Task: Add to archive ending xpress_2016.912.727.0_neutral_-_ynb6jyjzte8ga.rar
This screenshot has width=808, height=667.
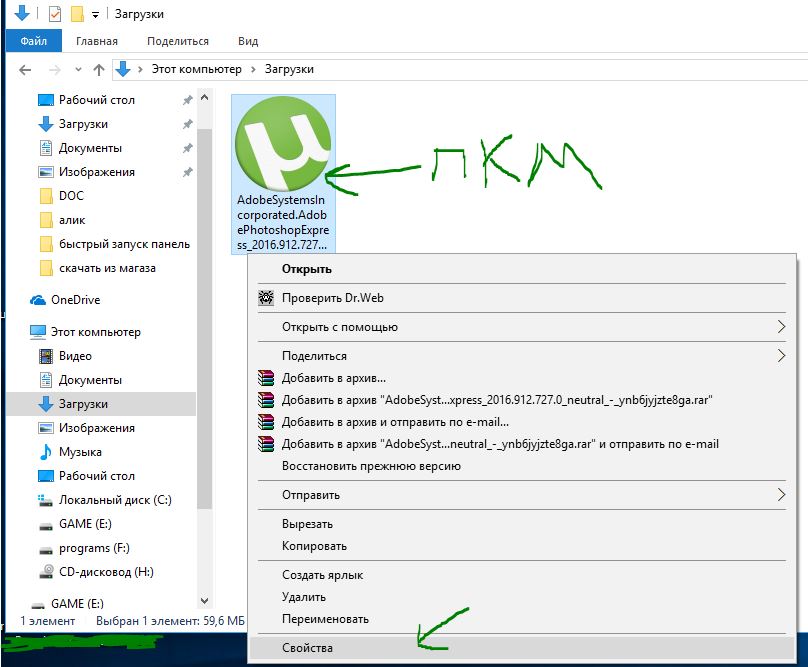Action: [522, 400]
